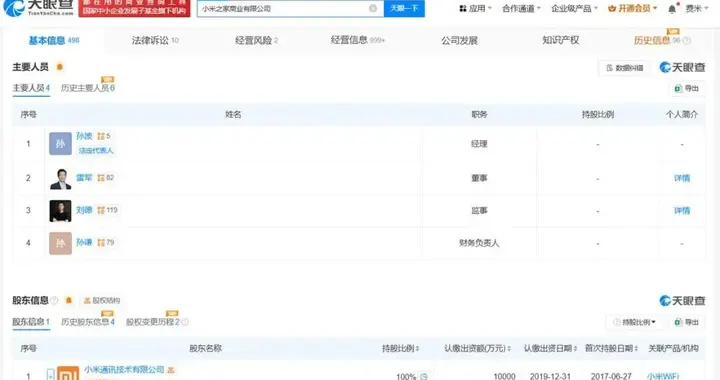Open the 企业级产品 dropdown menu
This screenshot has height=380, width=720.
pos(574,8)
